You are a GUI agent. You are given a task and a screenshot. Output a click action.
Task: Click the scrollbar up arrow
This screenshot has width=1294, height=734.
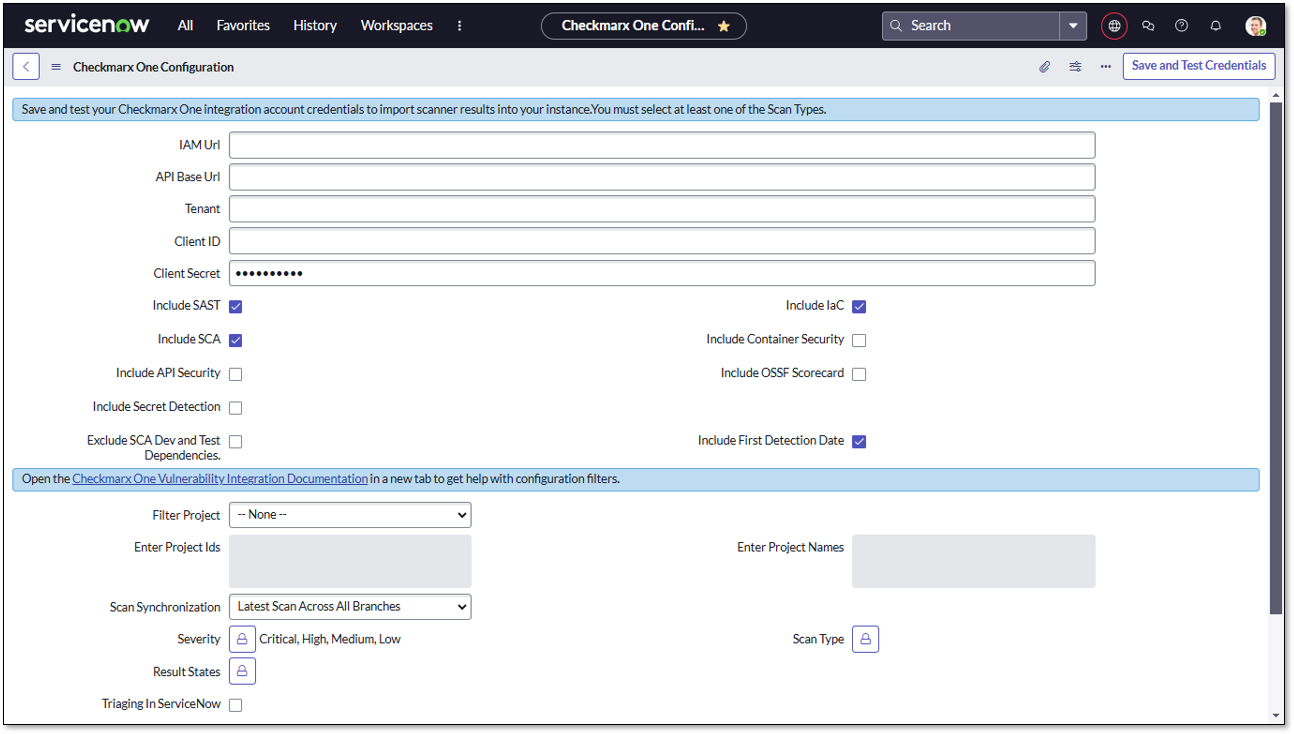coord(1276,95)
